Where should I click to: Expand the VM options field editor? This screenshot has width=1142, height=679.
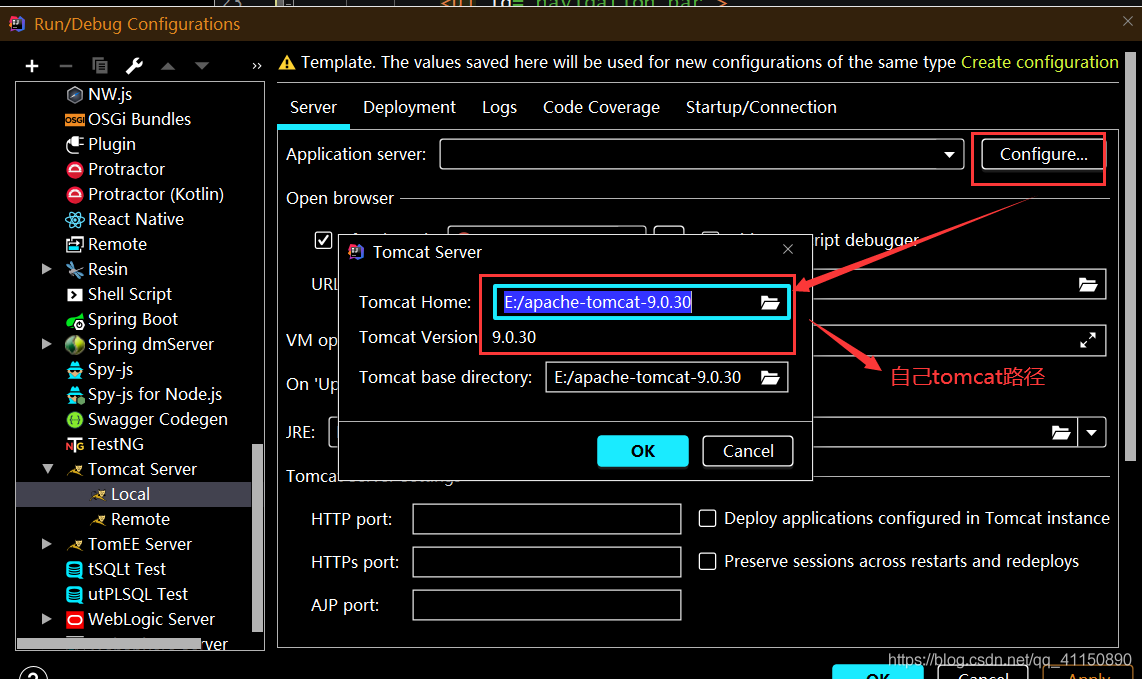pos(1087,340)
